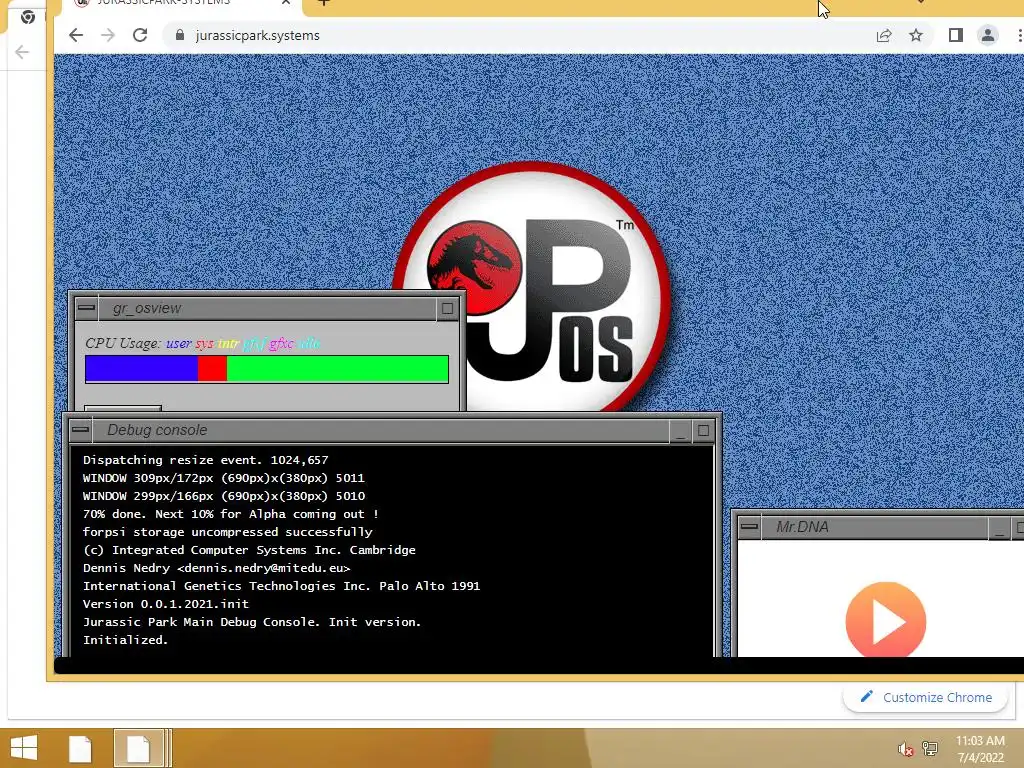This screenshot has height=768, width=1024.
Task: Open the taskbar clock showing 11:03 AM
Action: [x=980, y=749]
